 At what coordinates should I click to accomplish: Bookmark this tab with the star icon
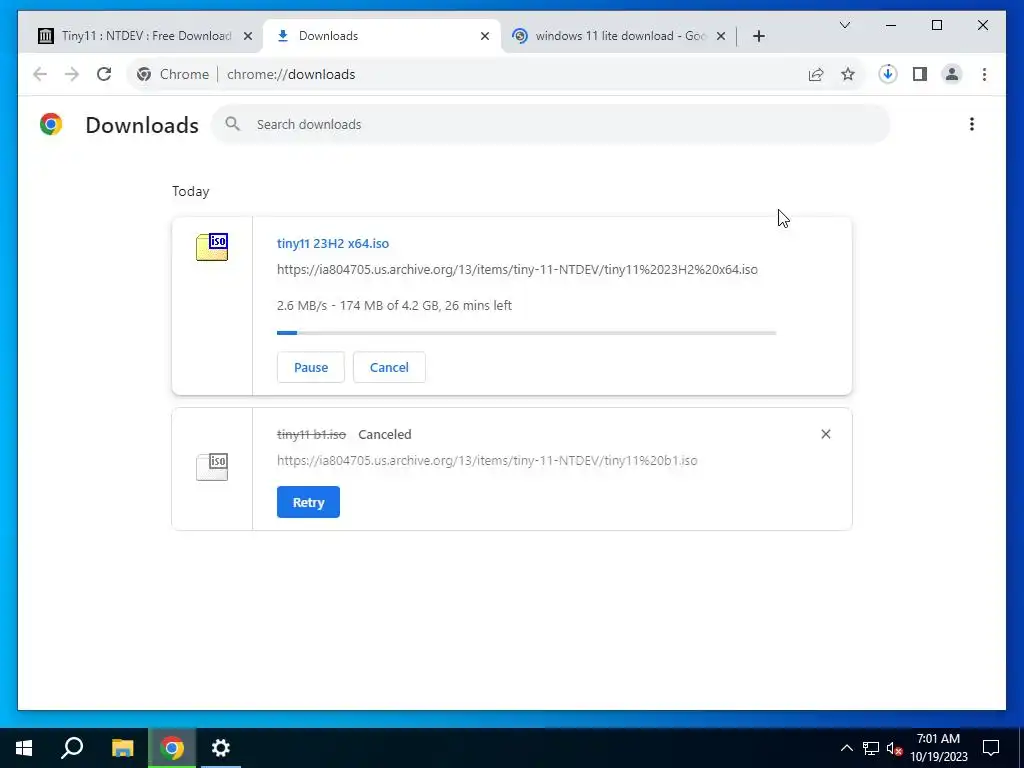(848, 74)
